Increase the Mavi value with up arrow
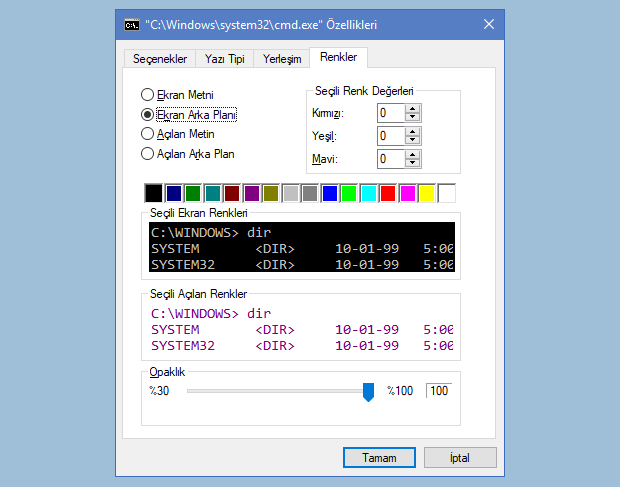The image size is (620, 487). point(412,155)
